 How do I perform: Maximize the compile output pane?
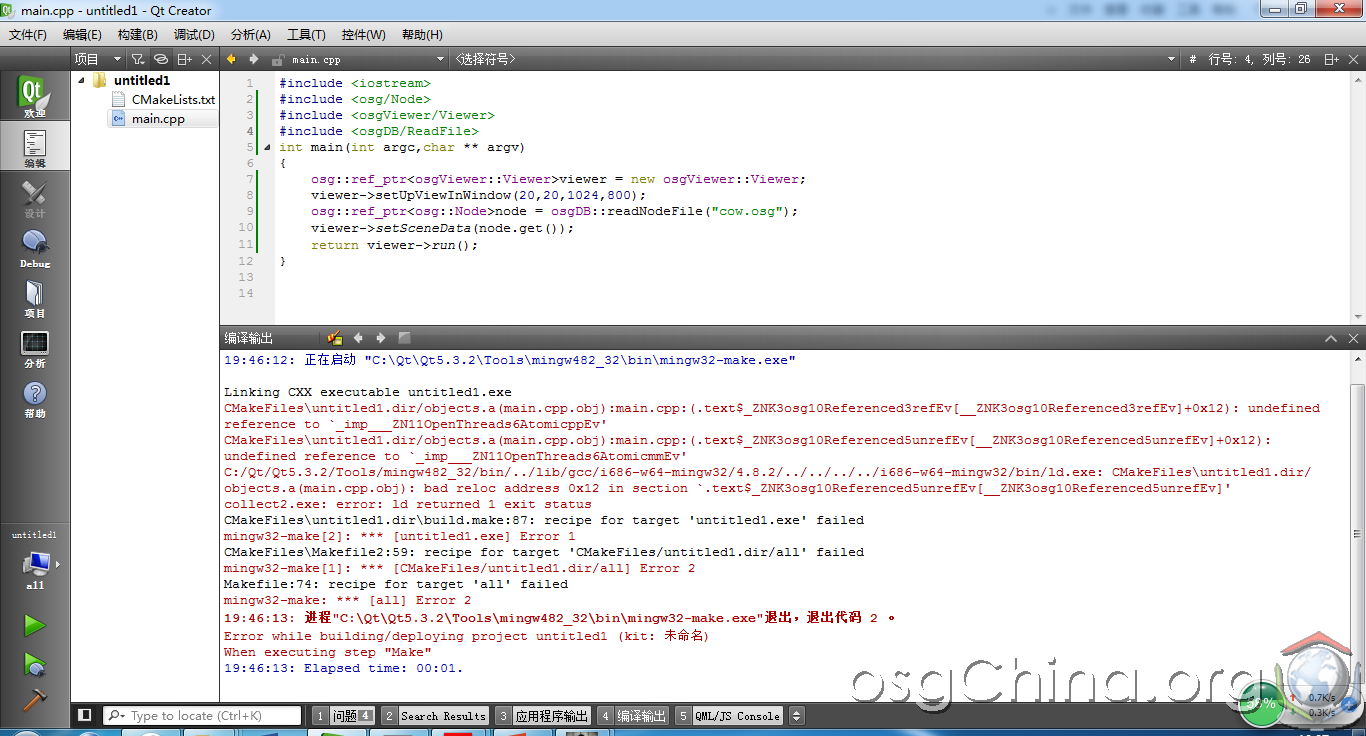pos(1331,339)
